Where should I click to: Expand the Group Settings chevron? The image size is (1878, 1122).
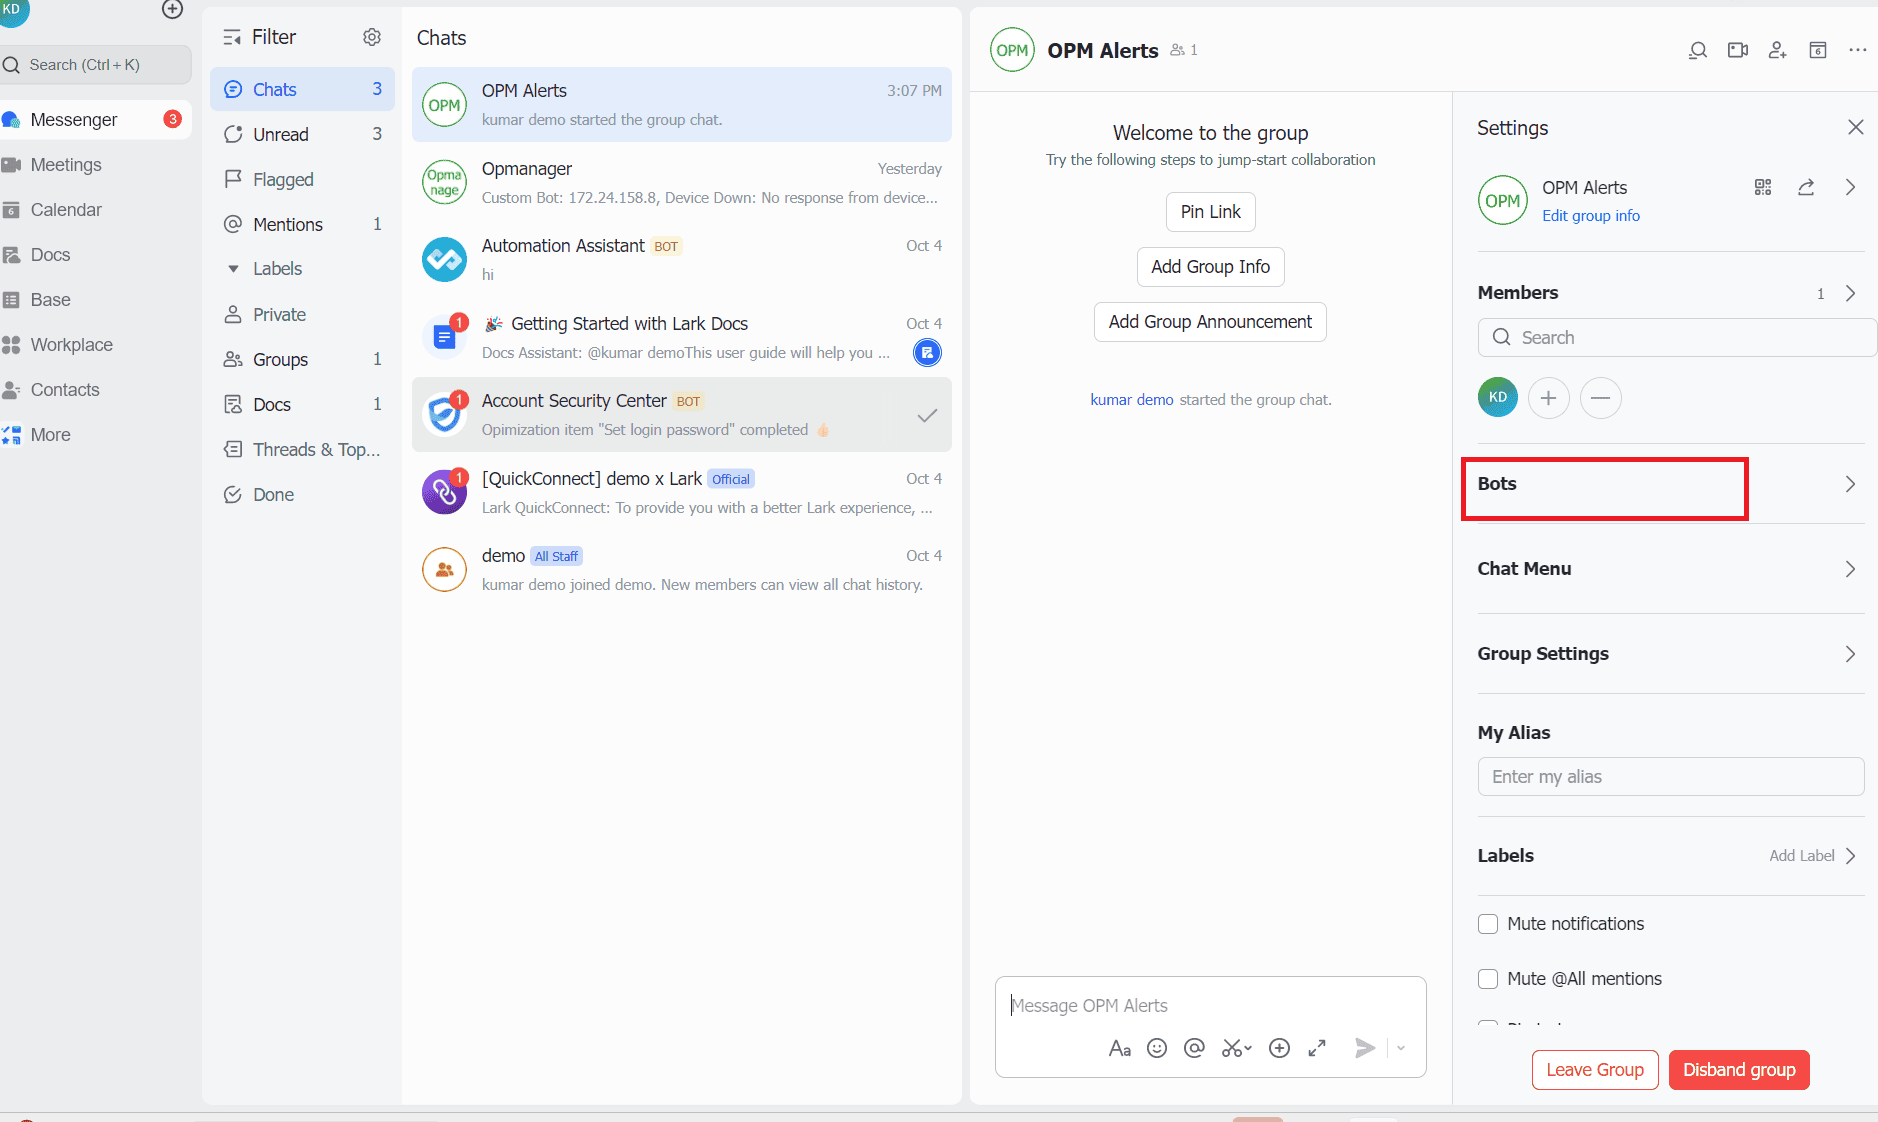pyautogui.click(x=1851, y=654)
